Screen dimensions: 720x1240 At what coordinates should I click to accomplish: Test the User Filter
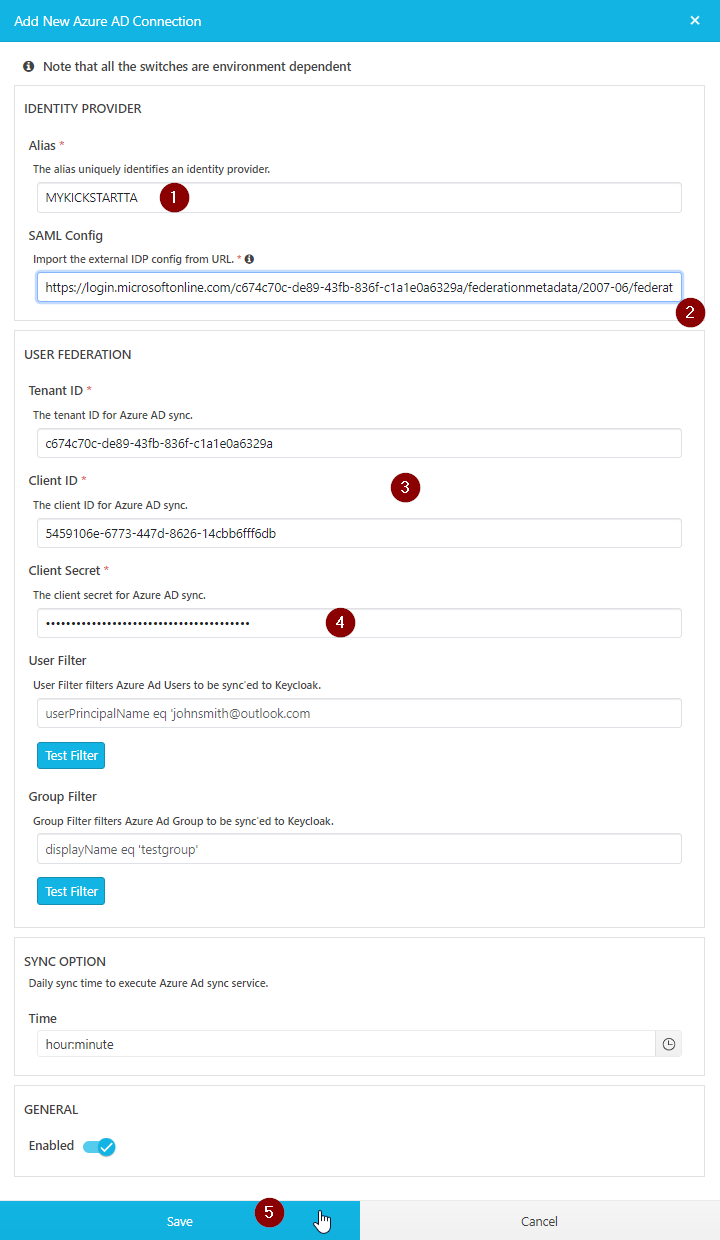coord(71,755)
